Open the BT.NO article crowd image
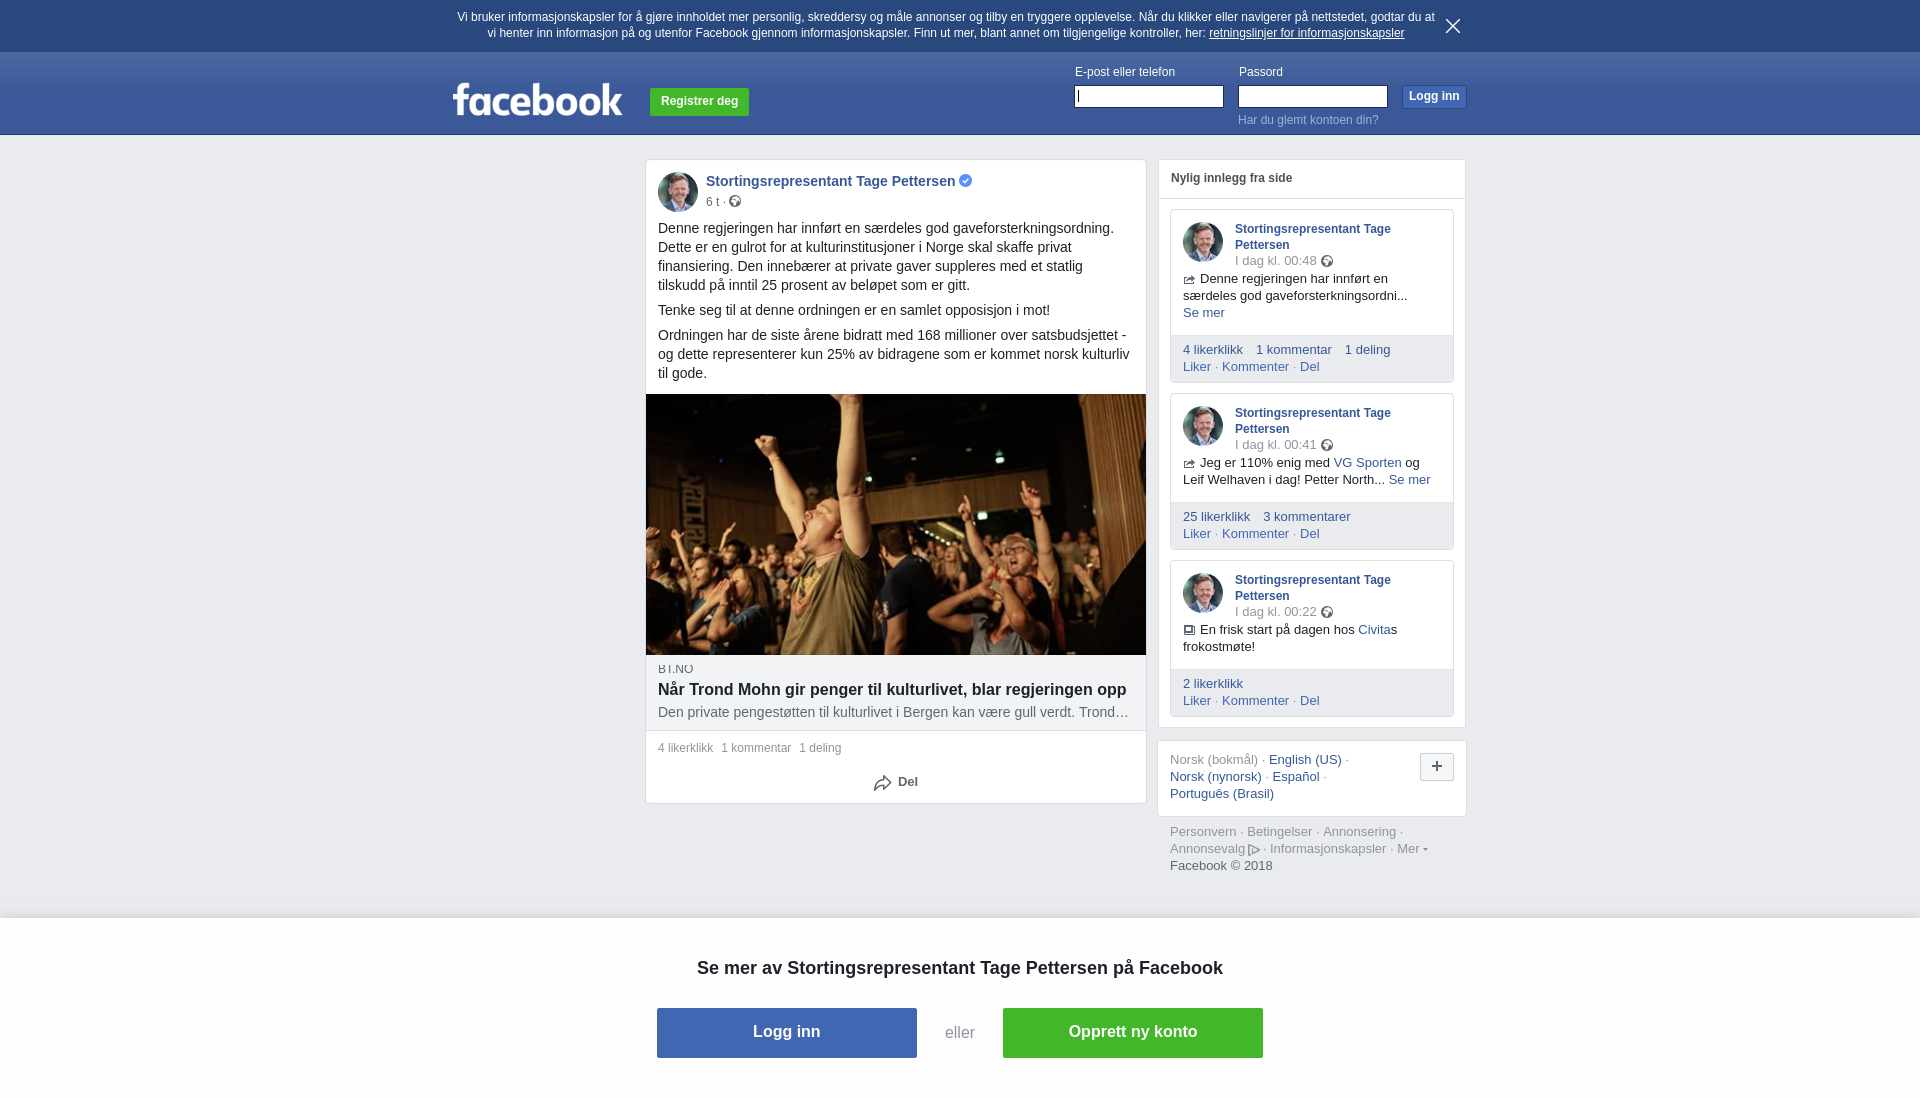 click(896, 525)
